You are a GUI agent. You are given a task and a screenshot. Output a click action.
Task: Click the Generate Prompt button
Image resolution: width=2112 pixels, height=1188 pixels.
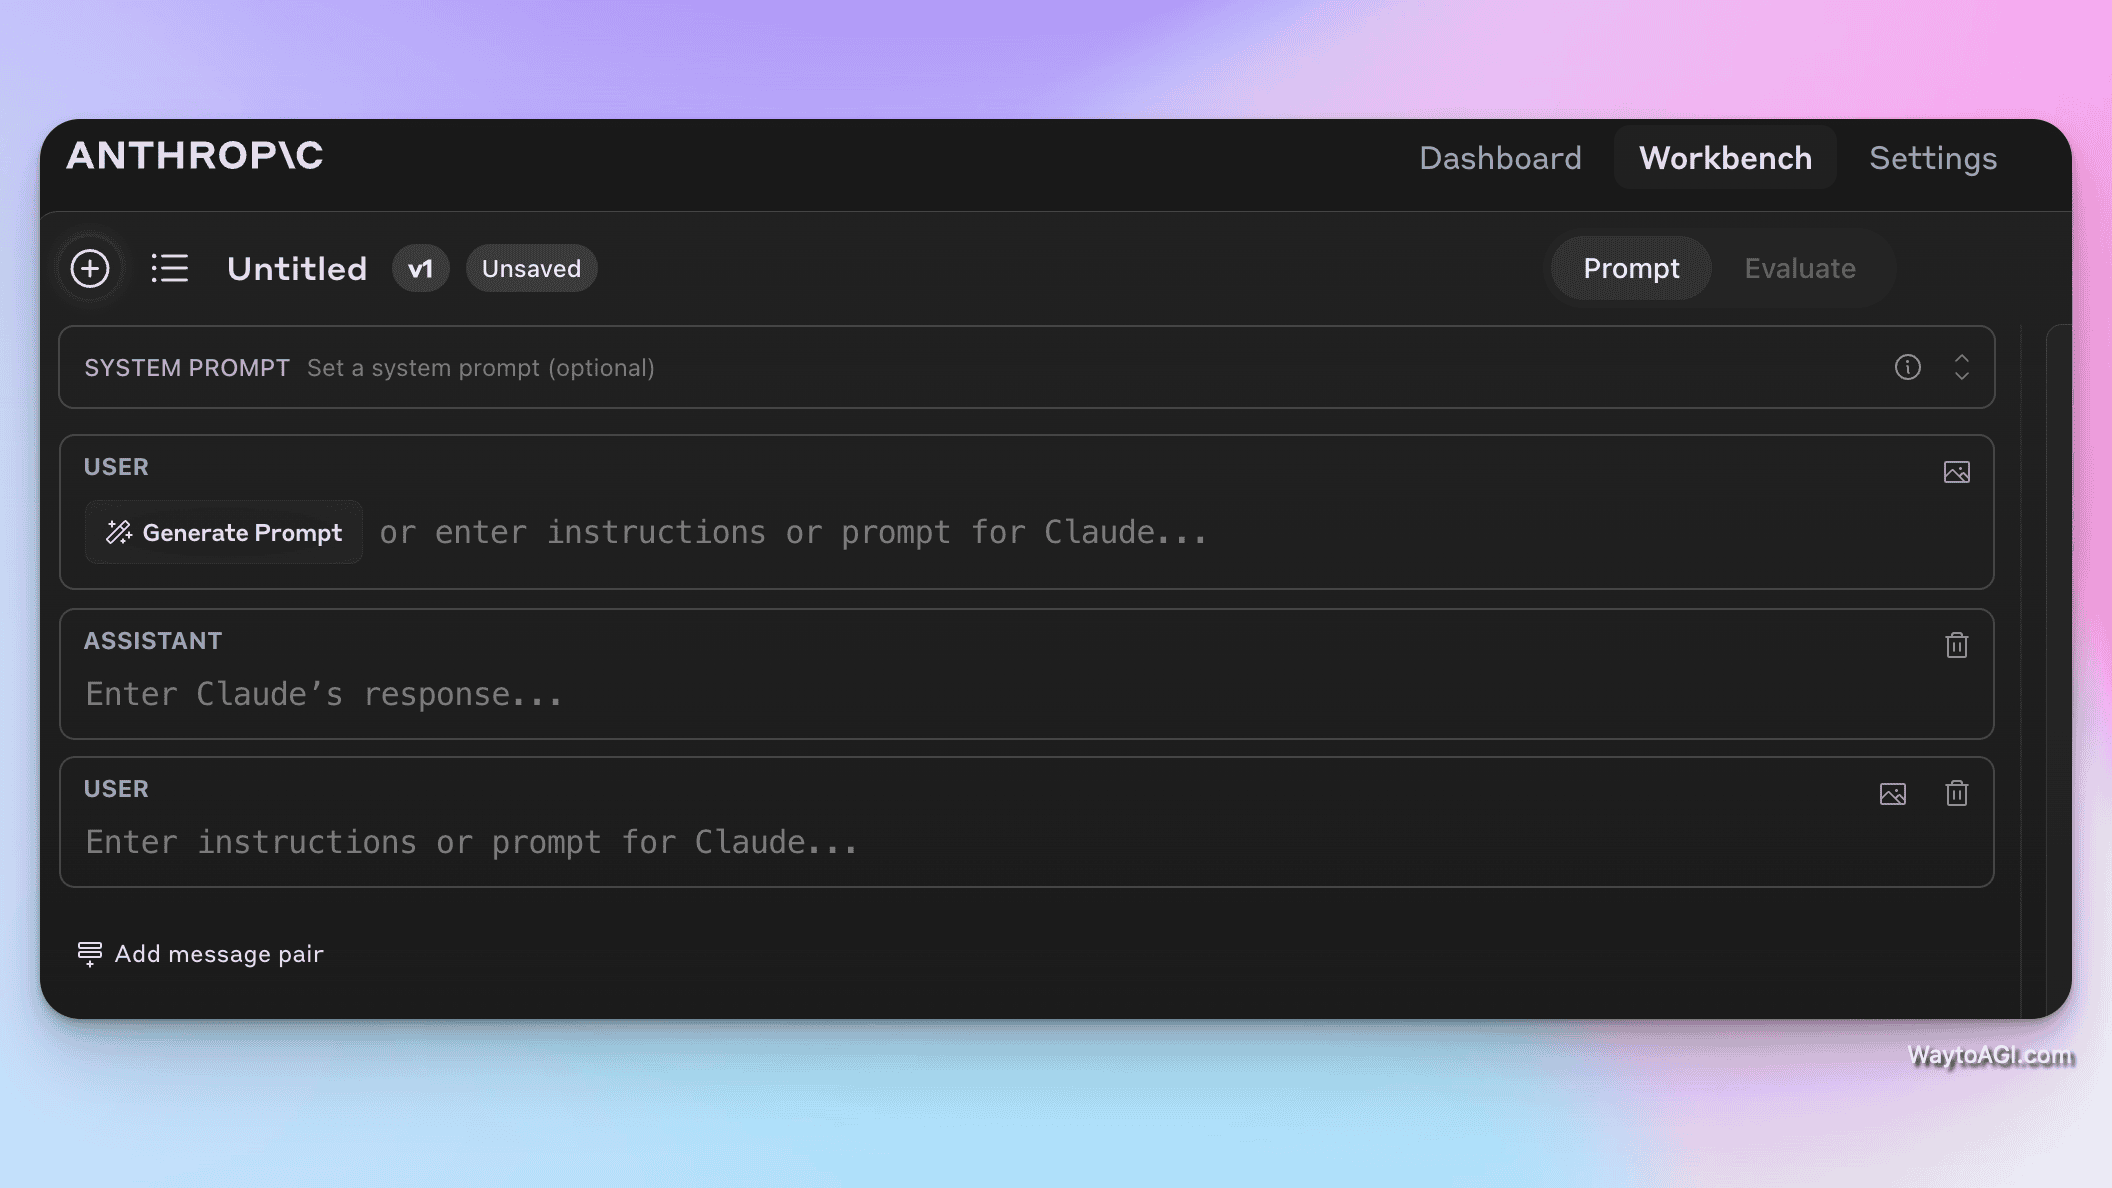pos(223,532)
